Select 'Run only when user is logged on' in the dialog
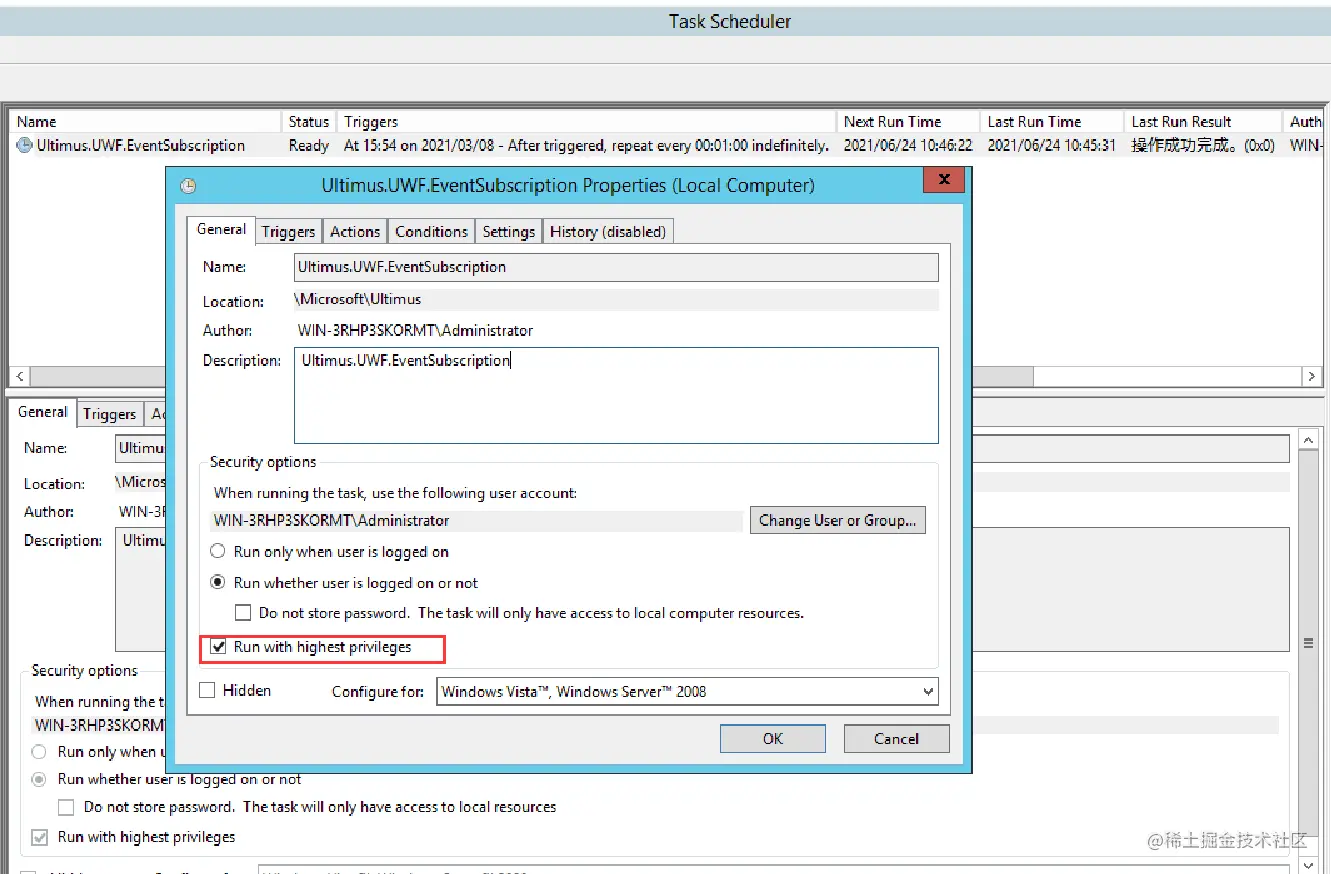Image resolution: width=1331 pixels, height=874 pixels. (x=217, y=551)
